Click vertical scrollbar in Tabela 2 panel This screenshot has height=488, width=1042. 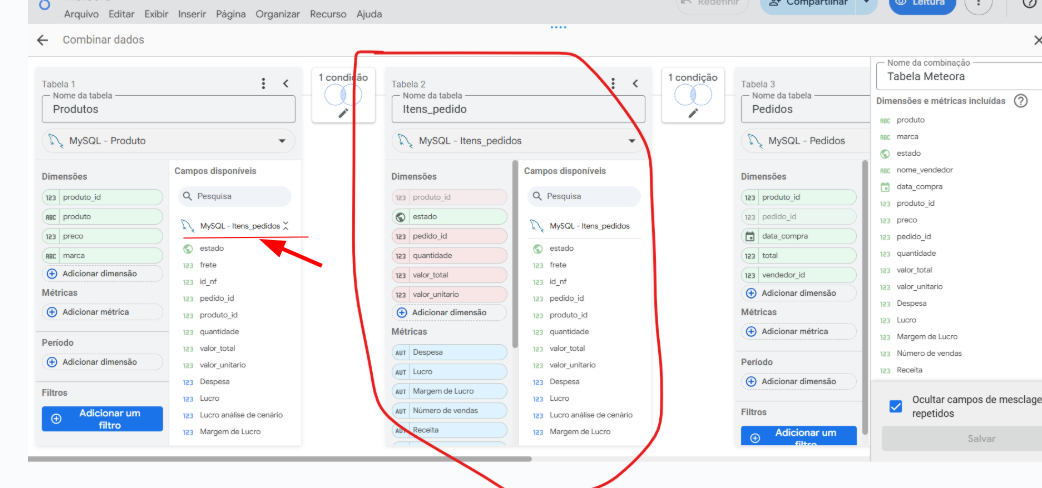[x=515, y=253]
